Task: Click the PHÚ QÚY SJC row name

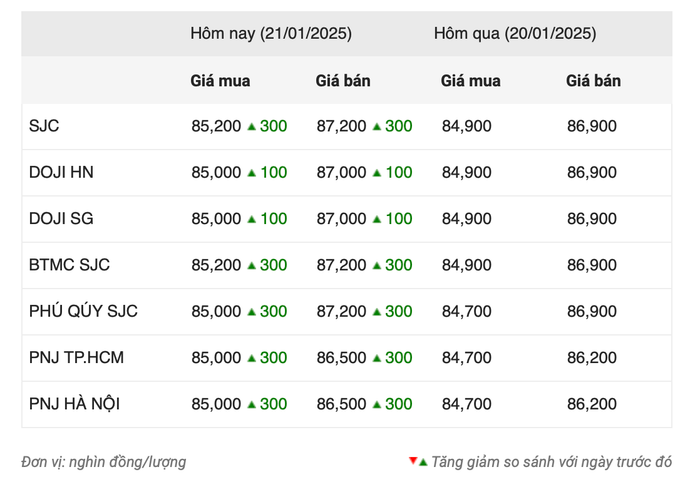Action: pyautogui.click(x=83, y=311)
